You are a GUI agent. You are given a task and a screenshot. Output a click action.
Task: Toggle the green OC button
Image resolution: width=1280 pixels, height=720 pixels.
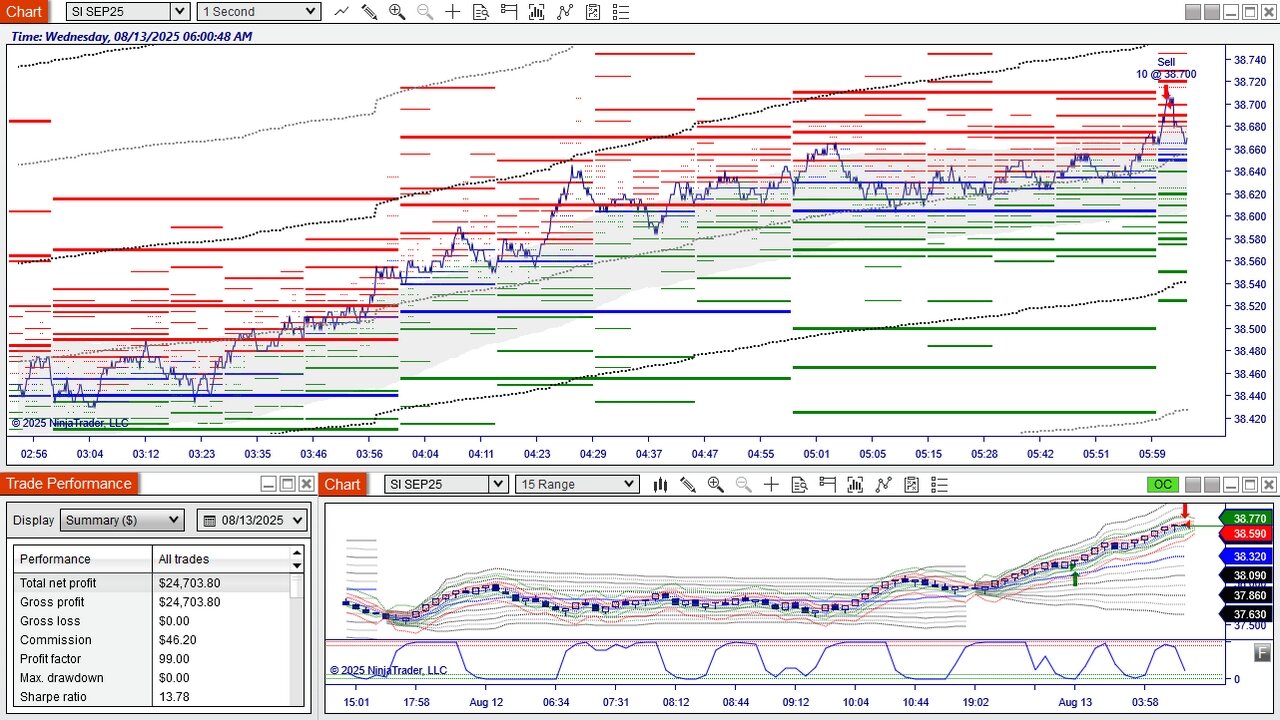[x=1163, y=484]
